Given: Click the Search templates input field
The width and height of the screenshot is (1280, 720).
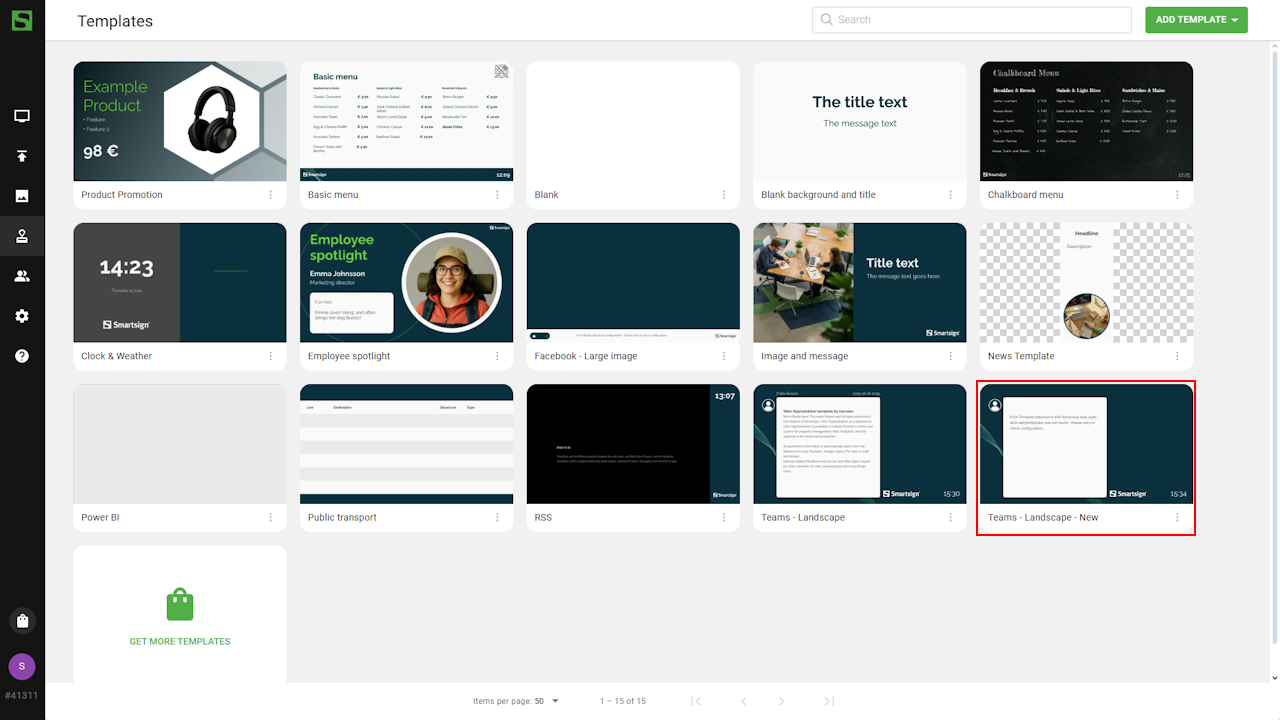Looking at the screenshot, I should 980,20.
